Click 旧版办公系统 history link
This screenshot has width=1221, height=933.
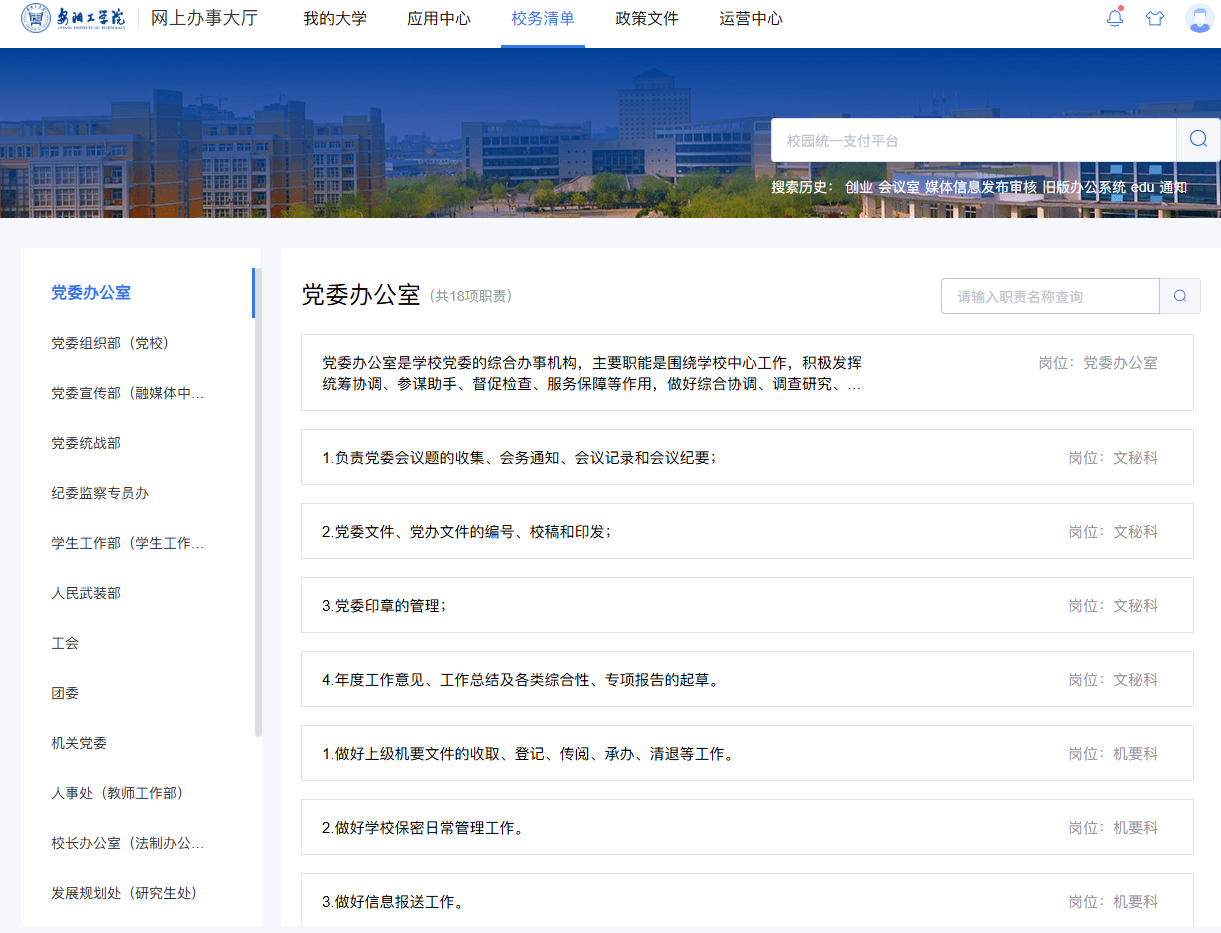1084,187
